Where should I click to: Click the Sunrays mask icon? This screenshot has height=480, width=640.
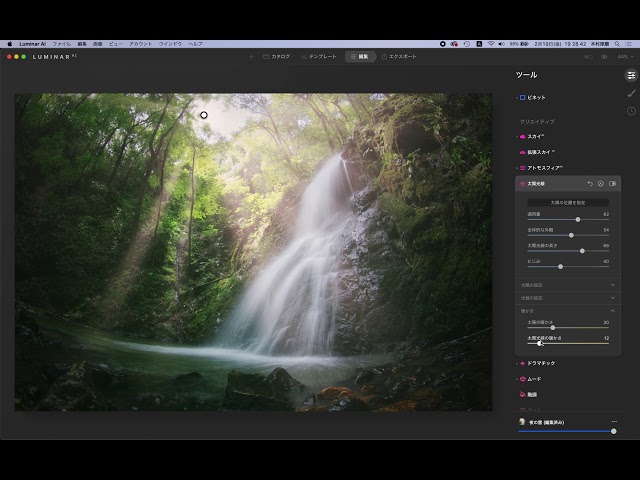[601, 184]
